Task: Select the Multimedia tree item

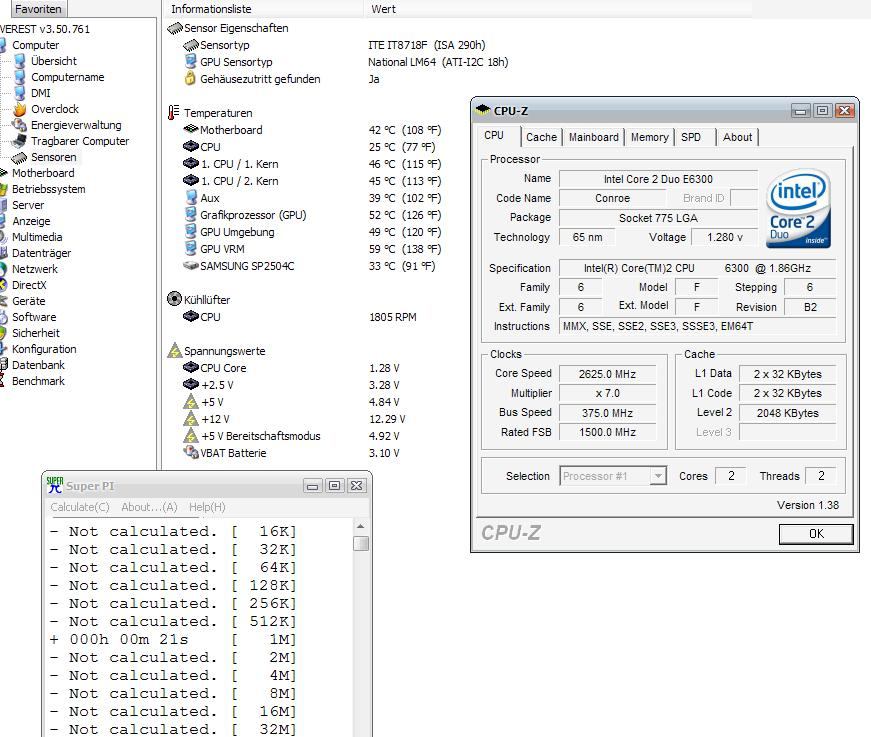Action: click(x=37, y=237)
